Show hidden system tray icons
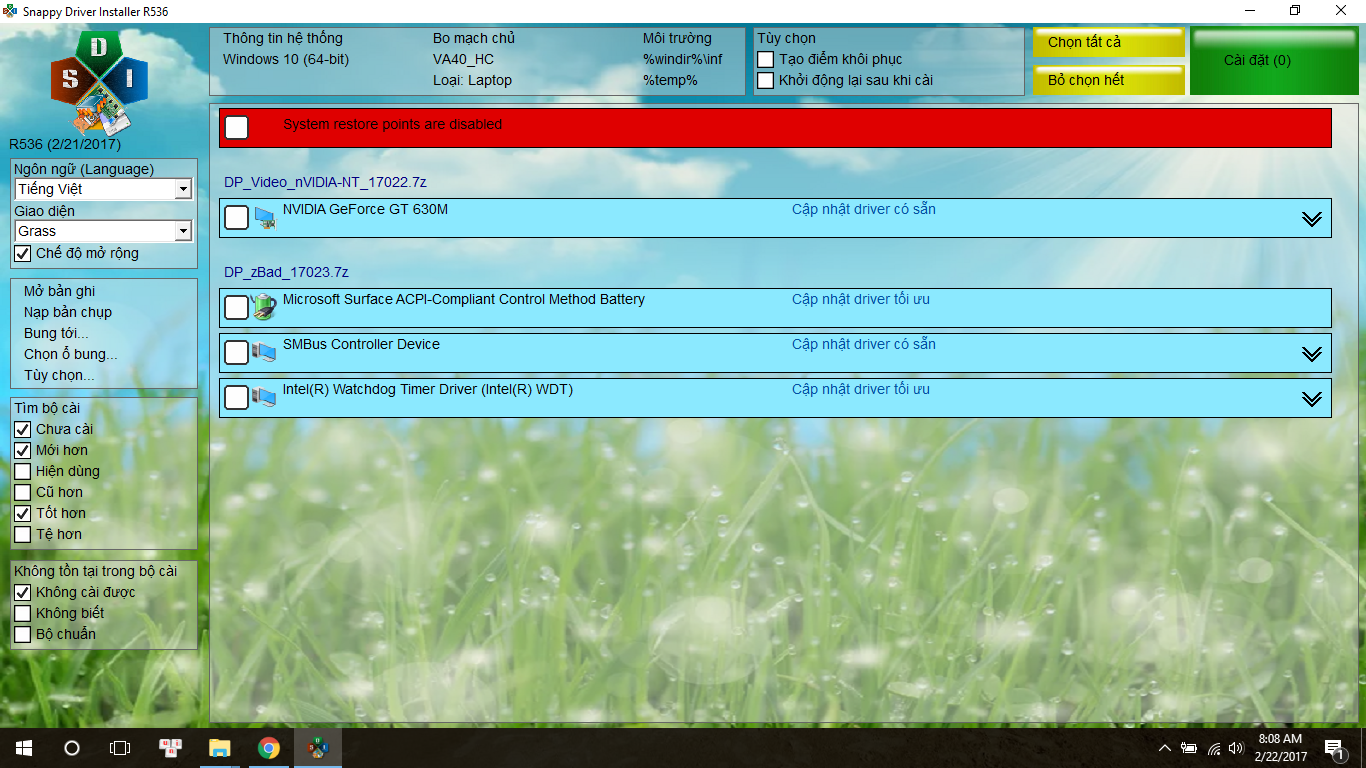The image size is (1366, 768). pyautogui.click(x=1165, y=748)
